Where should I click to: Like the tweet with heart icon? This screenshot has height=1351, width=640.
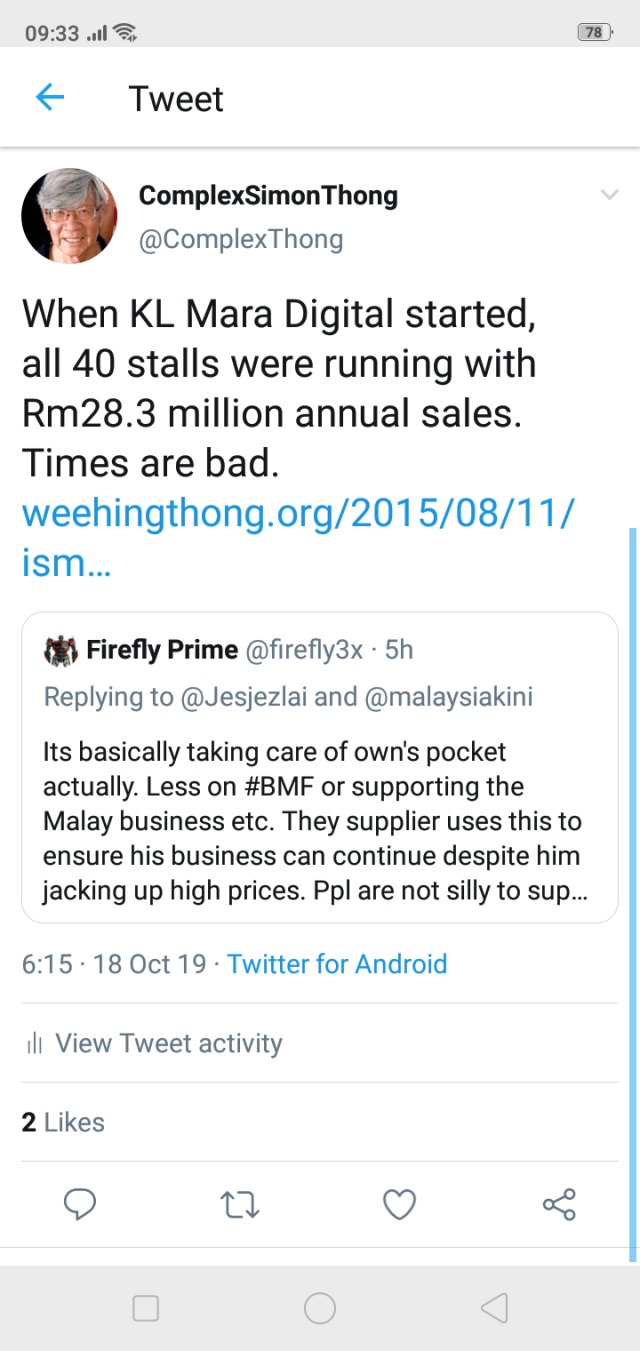click(x=400, y=1205)
